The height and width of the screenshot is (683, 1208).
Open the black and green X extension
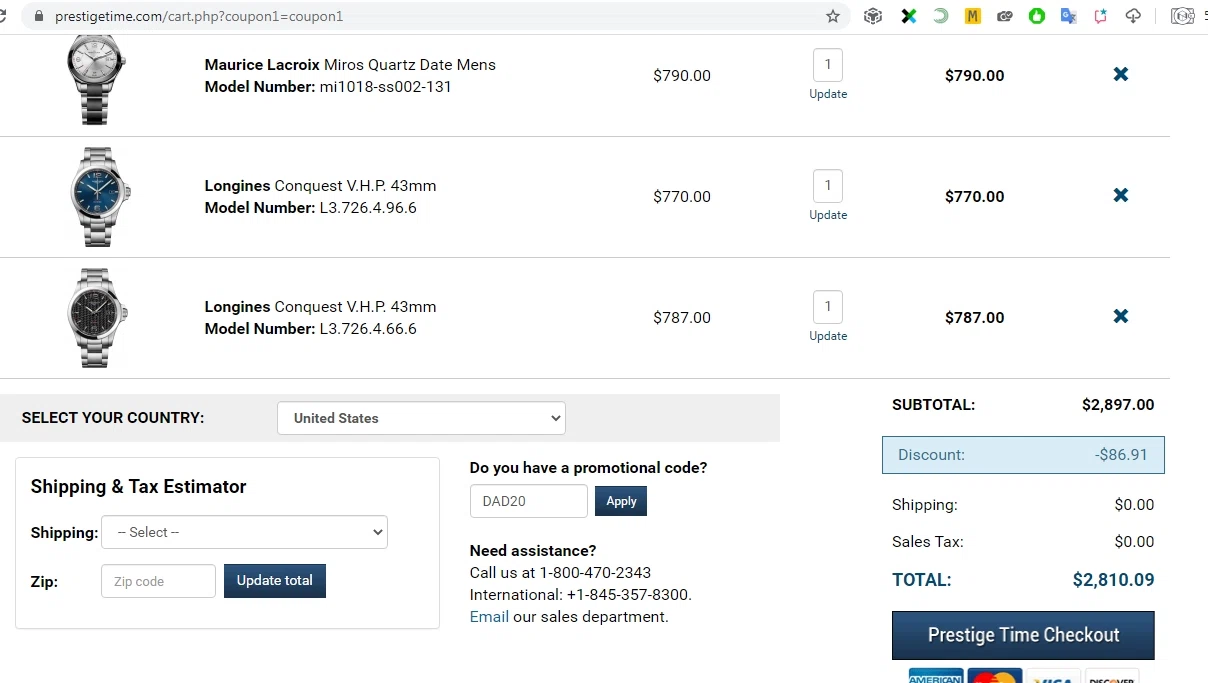point(908,16)
